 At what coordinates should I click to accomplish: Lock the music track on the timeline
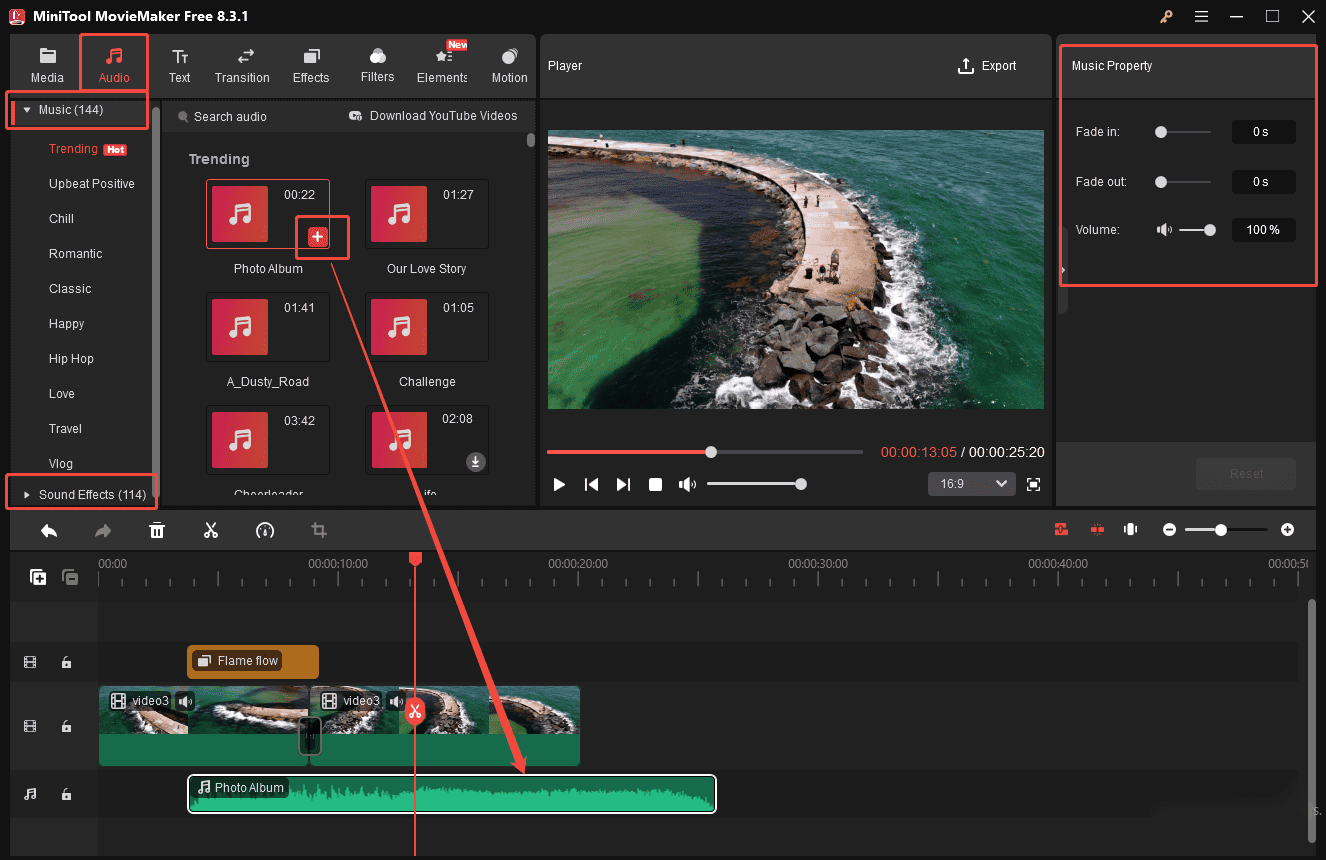pyautogui.click(x=66, y=794)
